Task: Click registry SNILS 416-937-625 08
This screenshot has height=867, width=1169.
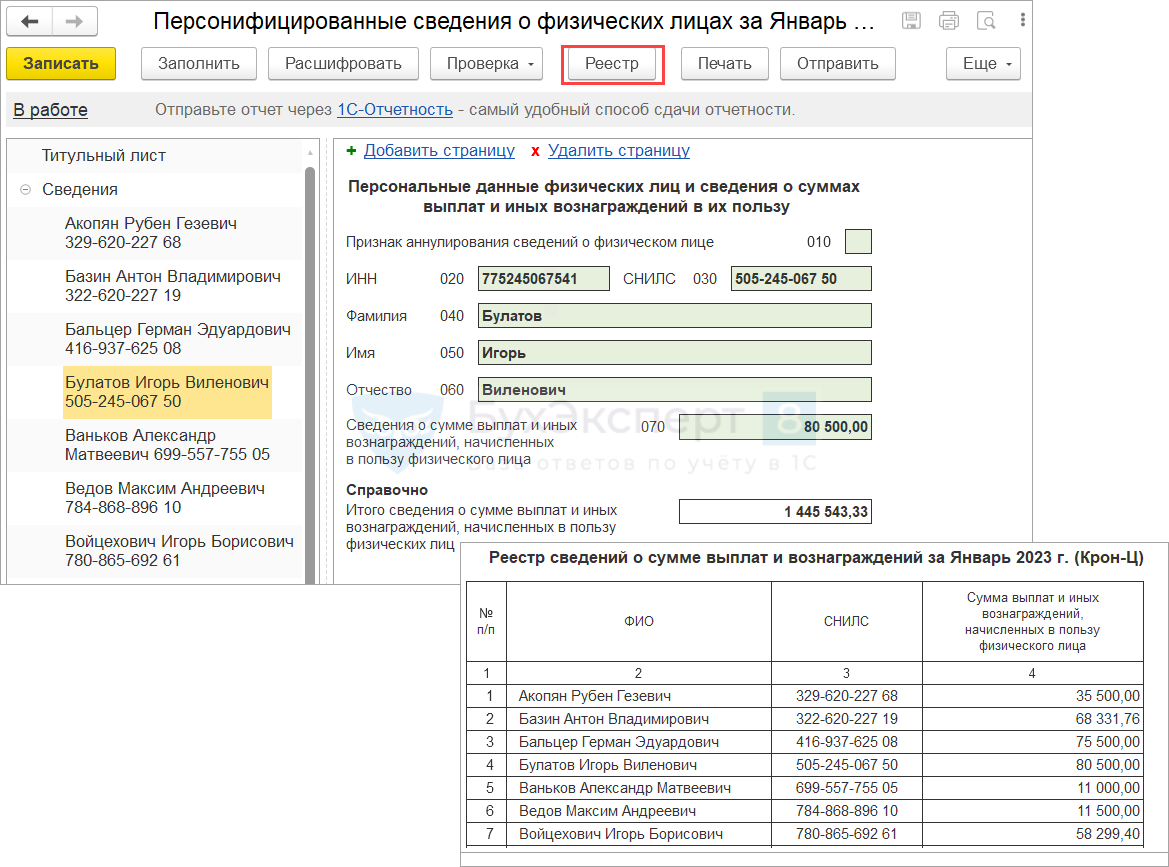Action: point(847,743)
